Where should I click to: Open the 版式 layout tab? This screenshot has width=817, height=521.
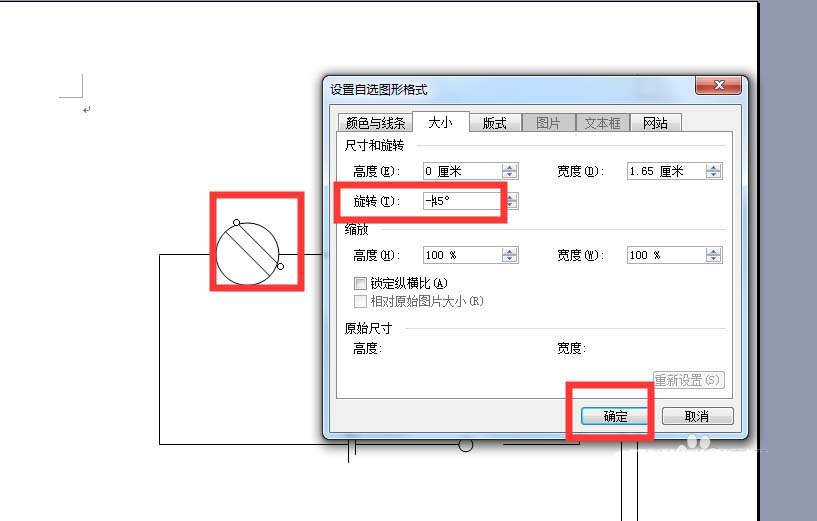tap(494, 123)
